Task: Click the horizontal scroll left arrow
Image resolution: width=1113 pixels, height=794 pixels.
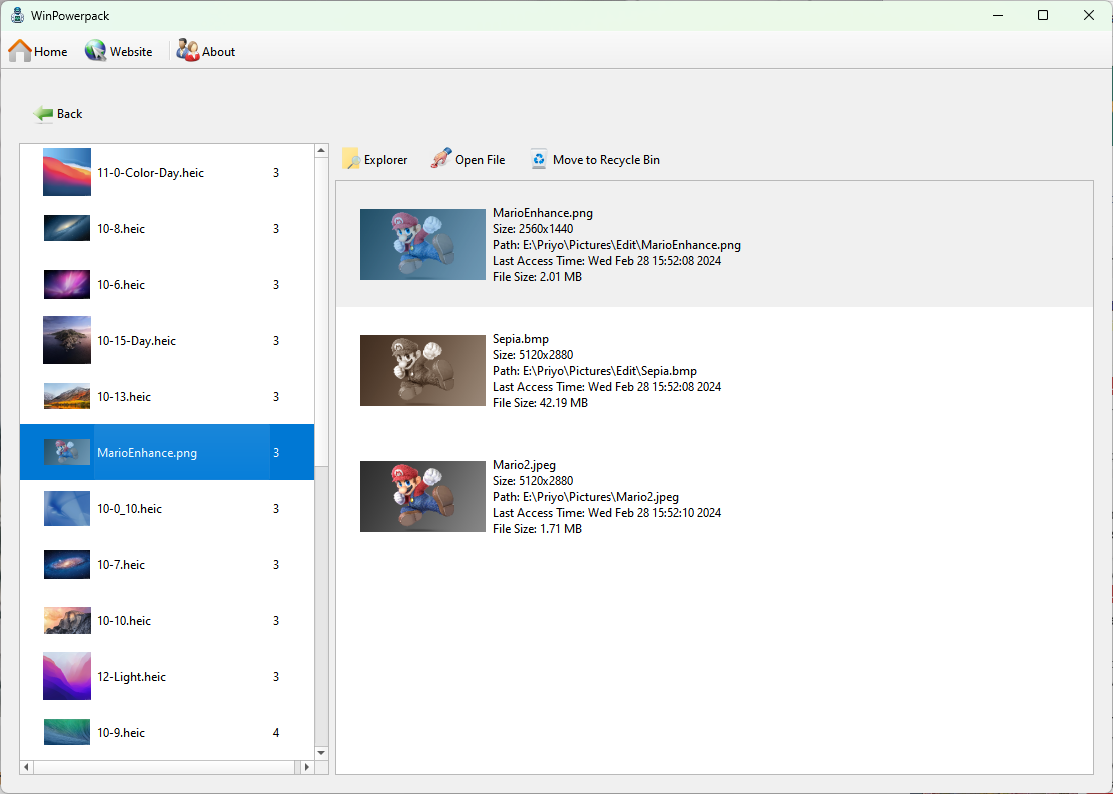Action: pos(27,767)
